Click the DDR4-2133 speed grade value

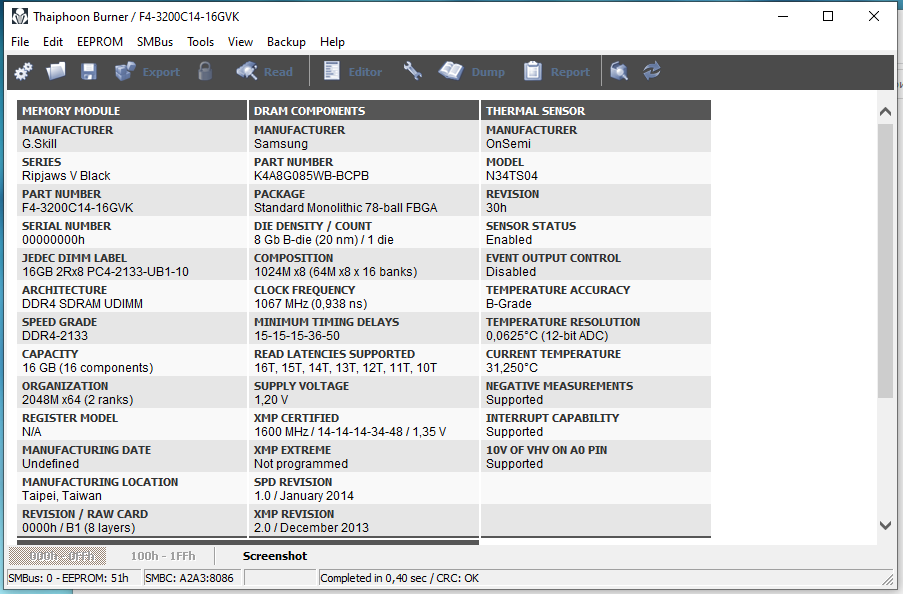tap(55, 336)
